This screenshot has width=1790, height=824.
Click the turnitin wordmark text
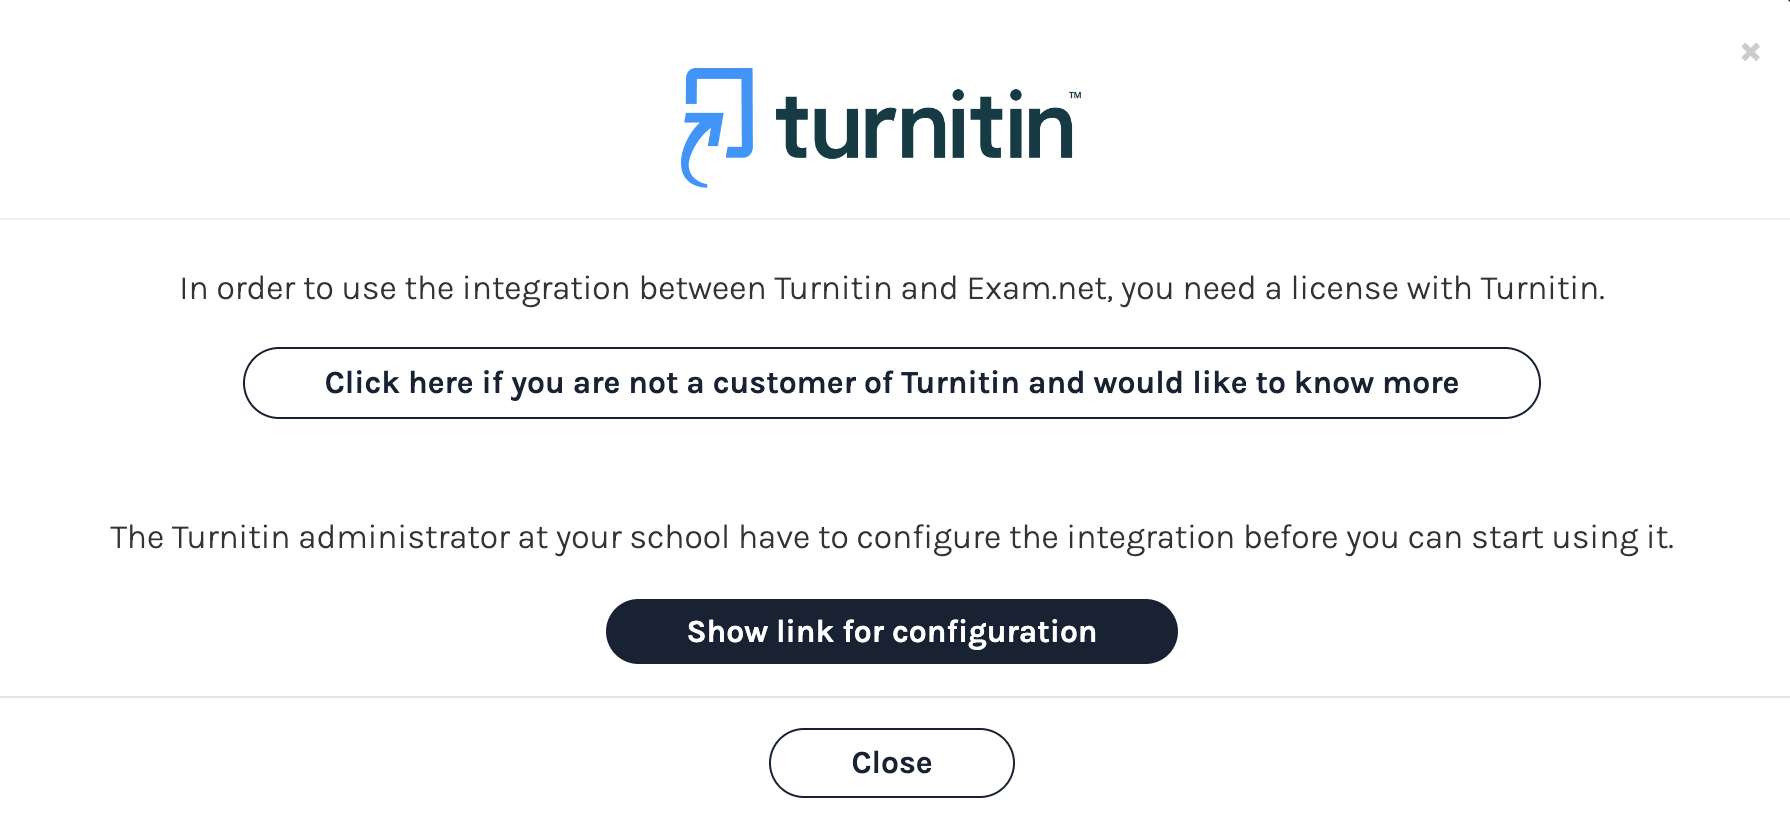click(923, 128)
